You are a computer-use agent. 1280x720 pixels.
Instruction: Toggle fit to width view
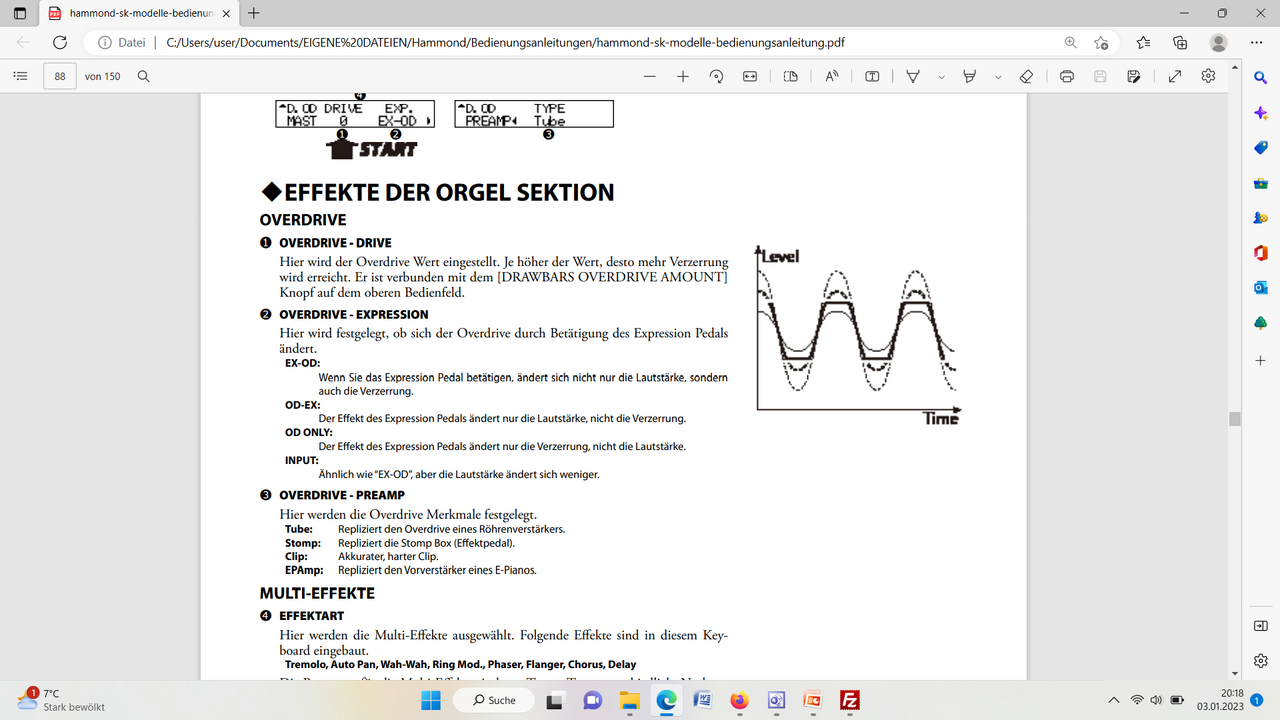coord(750,76)
